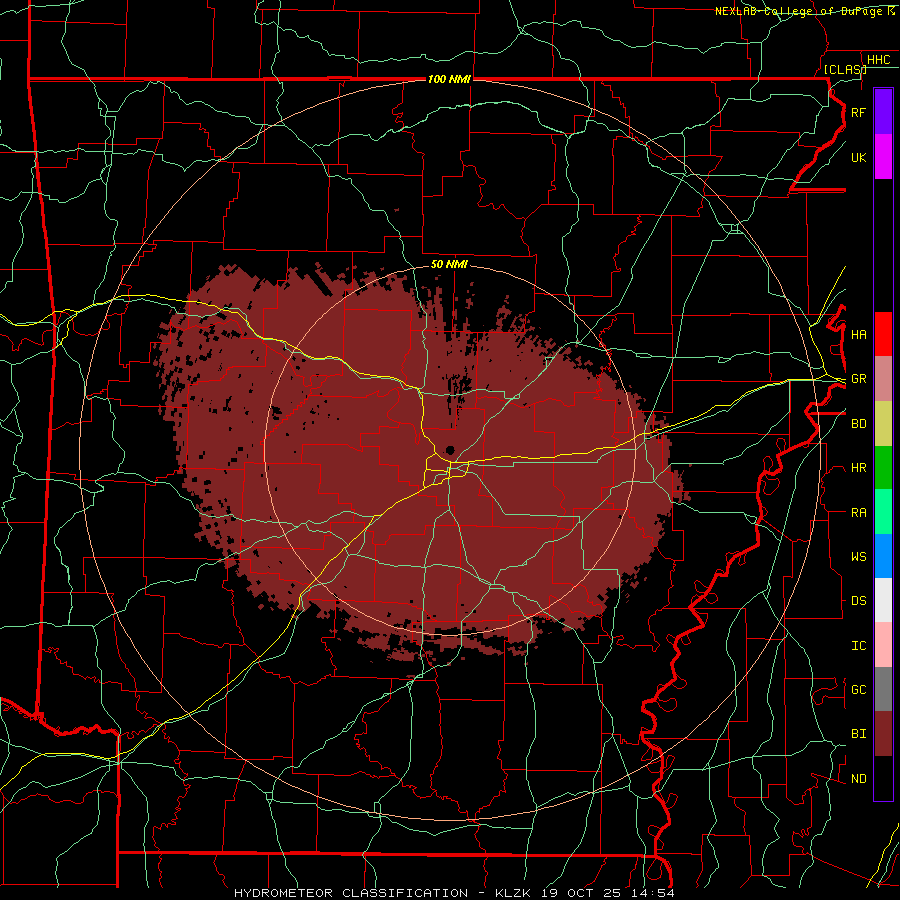Viewport: 900px width, 900px height.
Task: Click the GR graupel color swatch
Action: click(883, 378)
